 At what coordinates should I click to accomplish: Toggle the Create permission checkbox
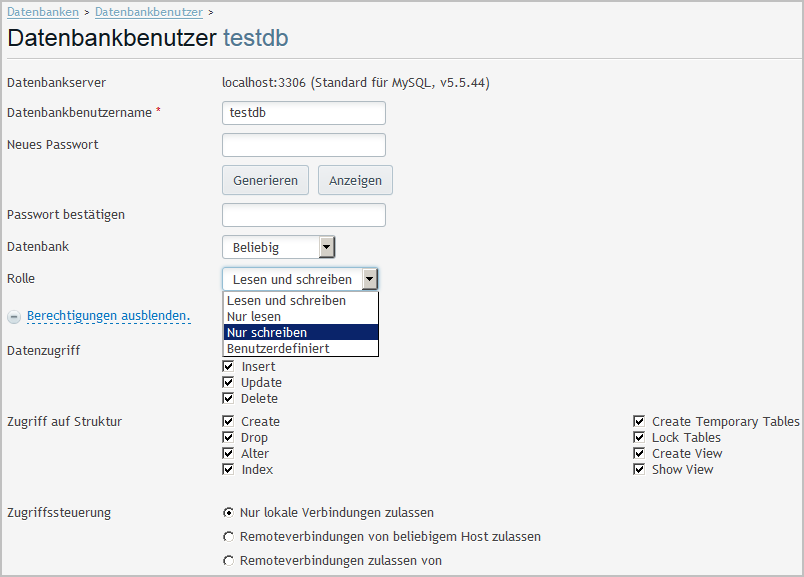pyautogui.click(x=228, y=421)
